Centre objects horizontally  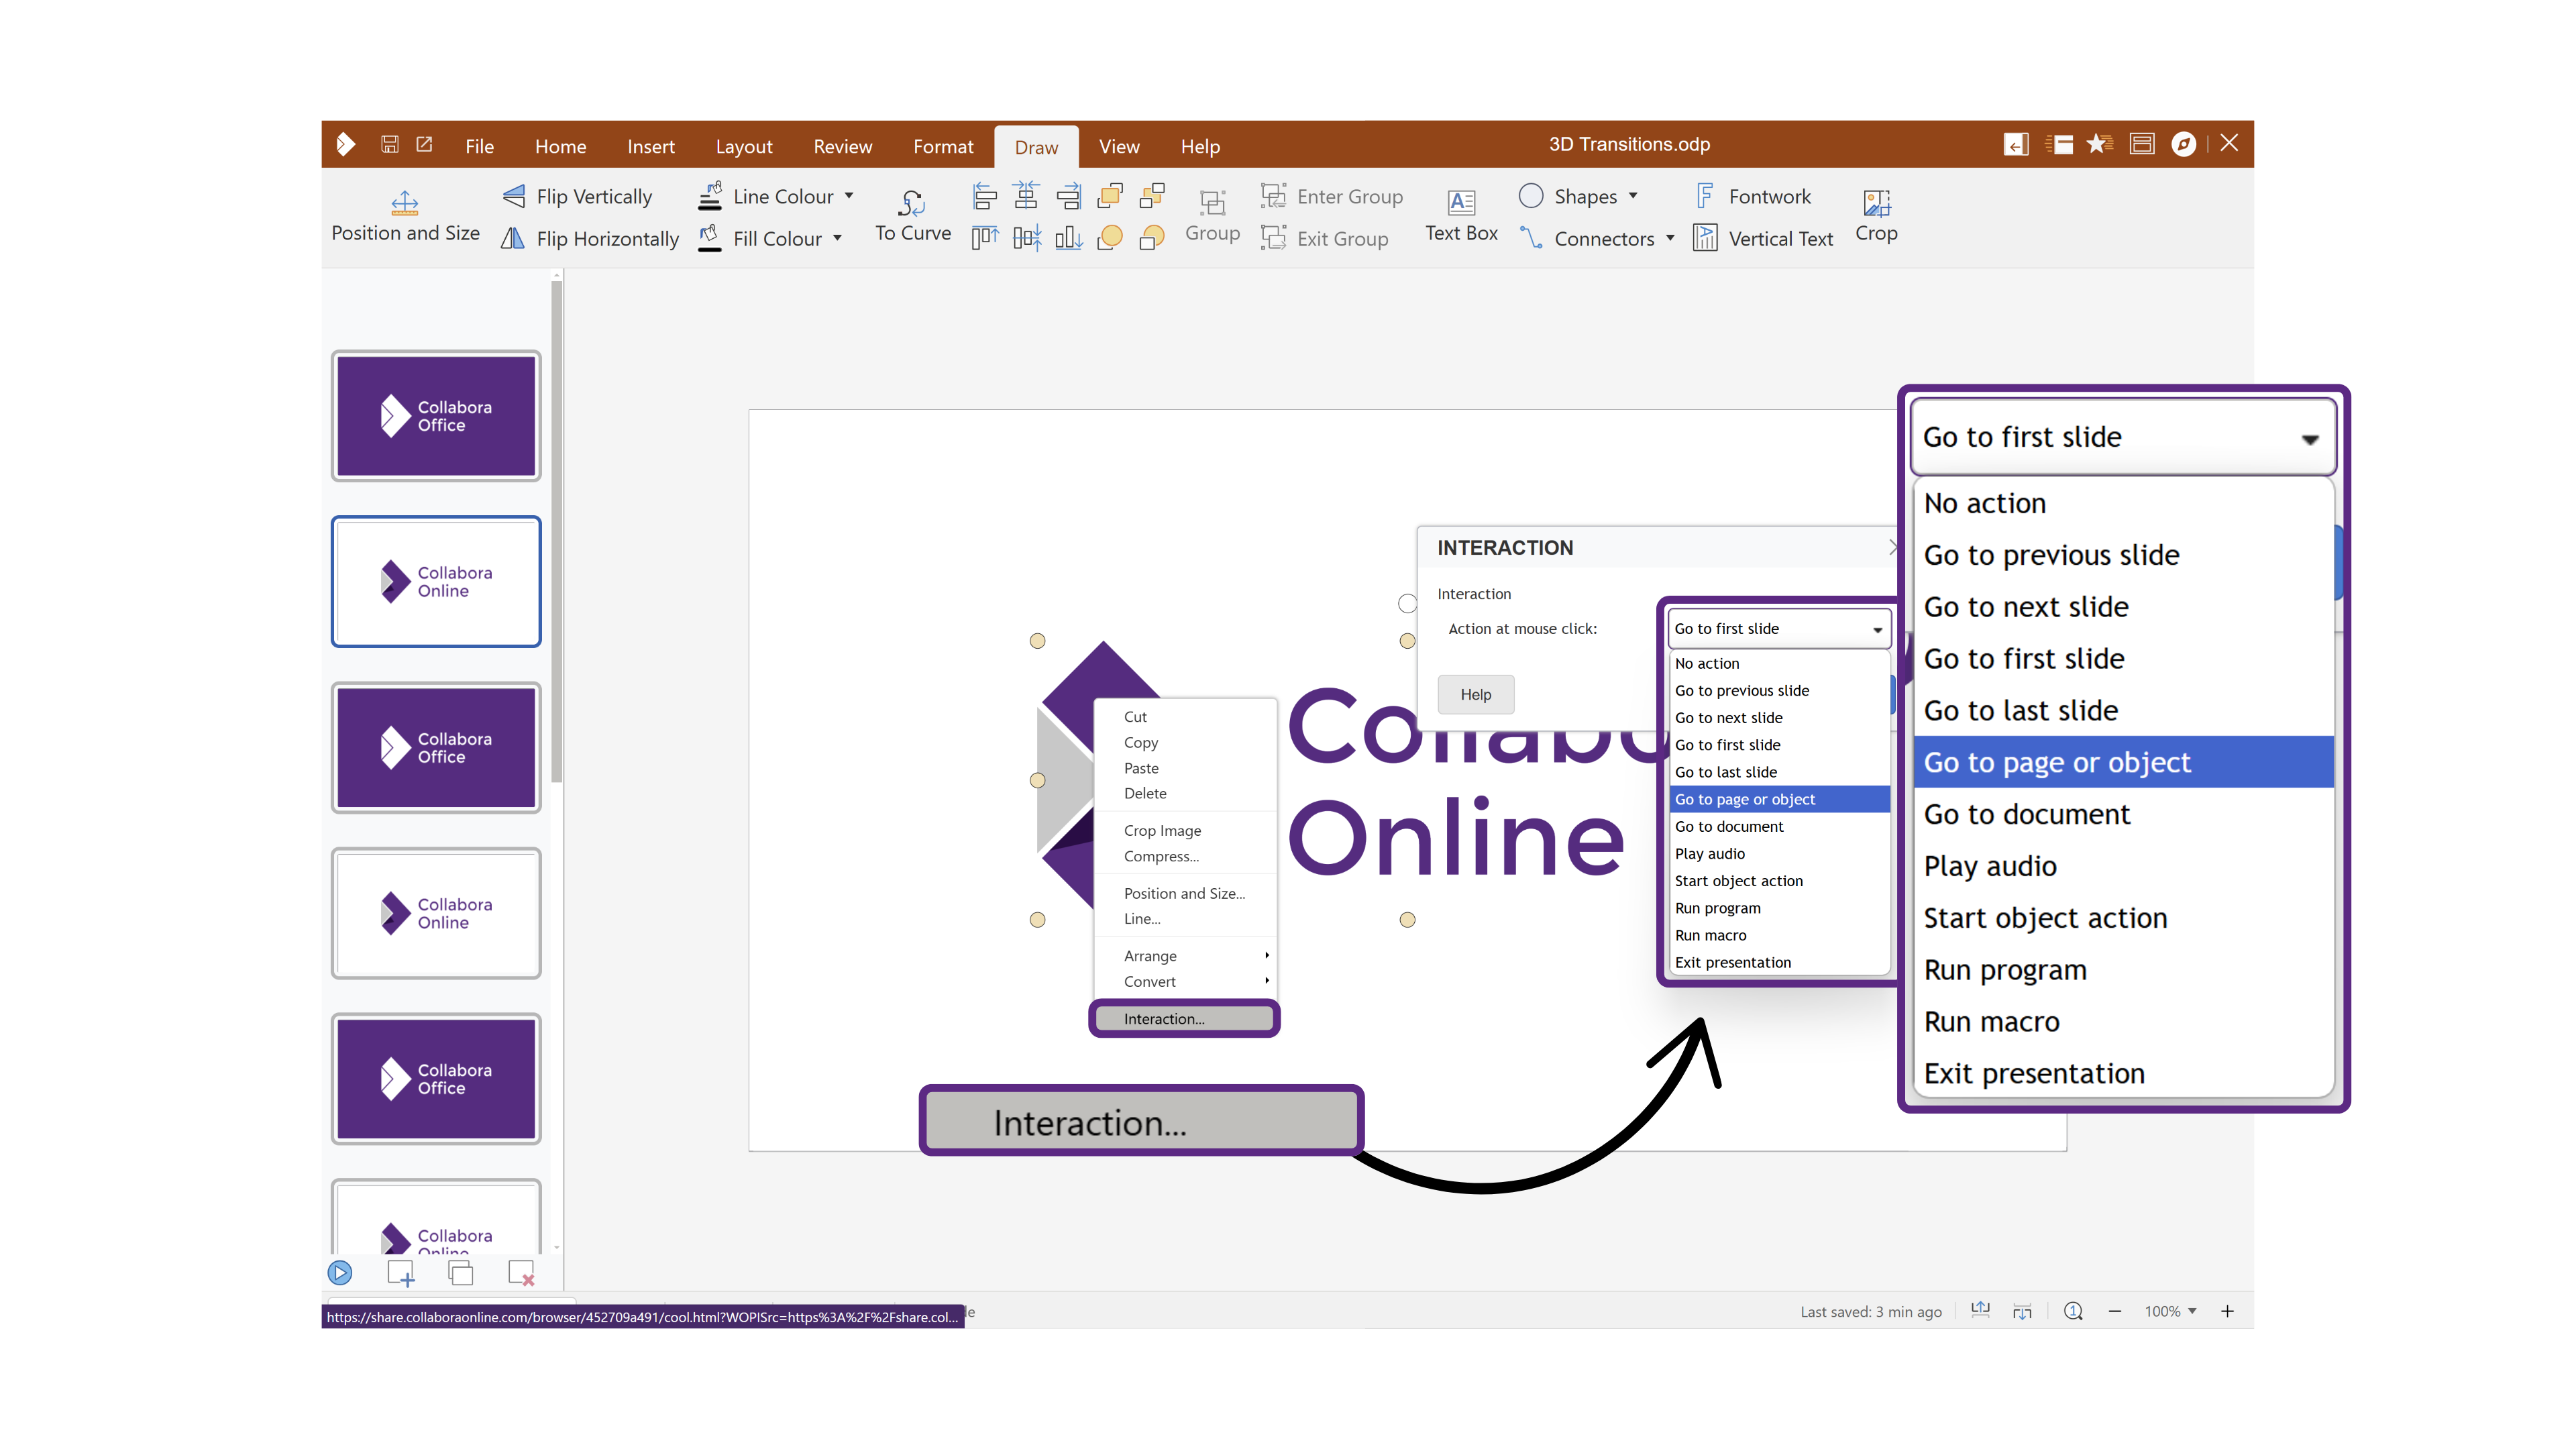click(x=1026, y=196)
